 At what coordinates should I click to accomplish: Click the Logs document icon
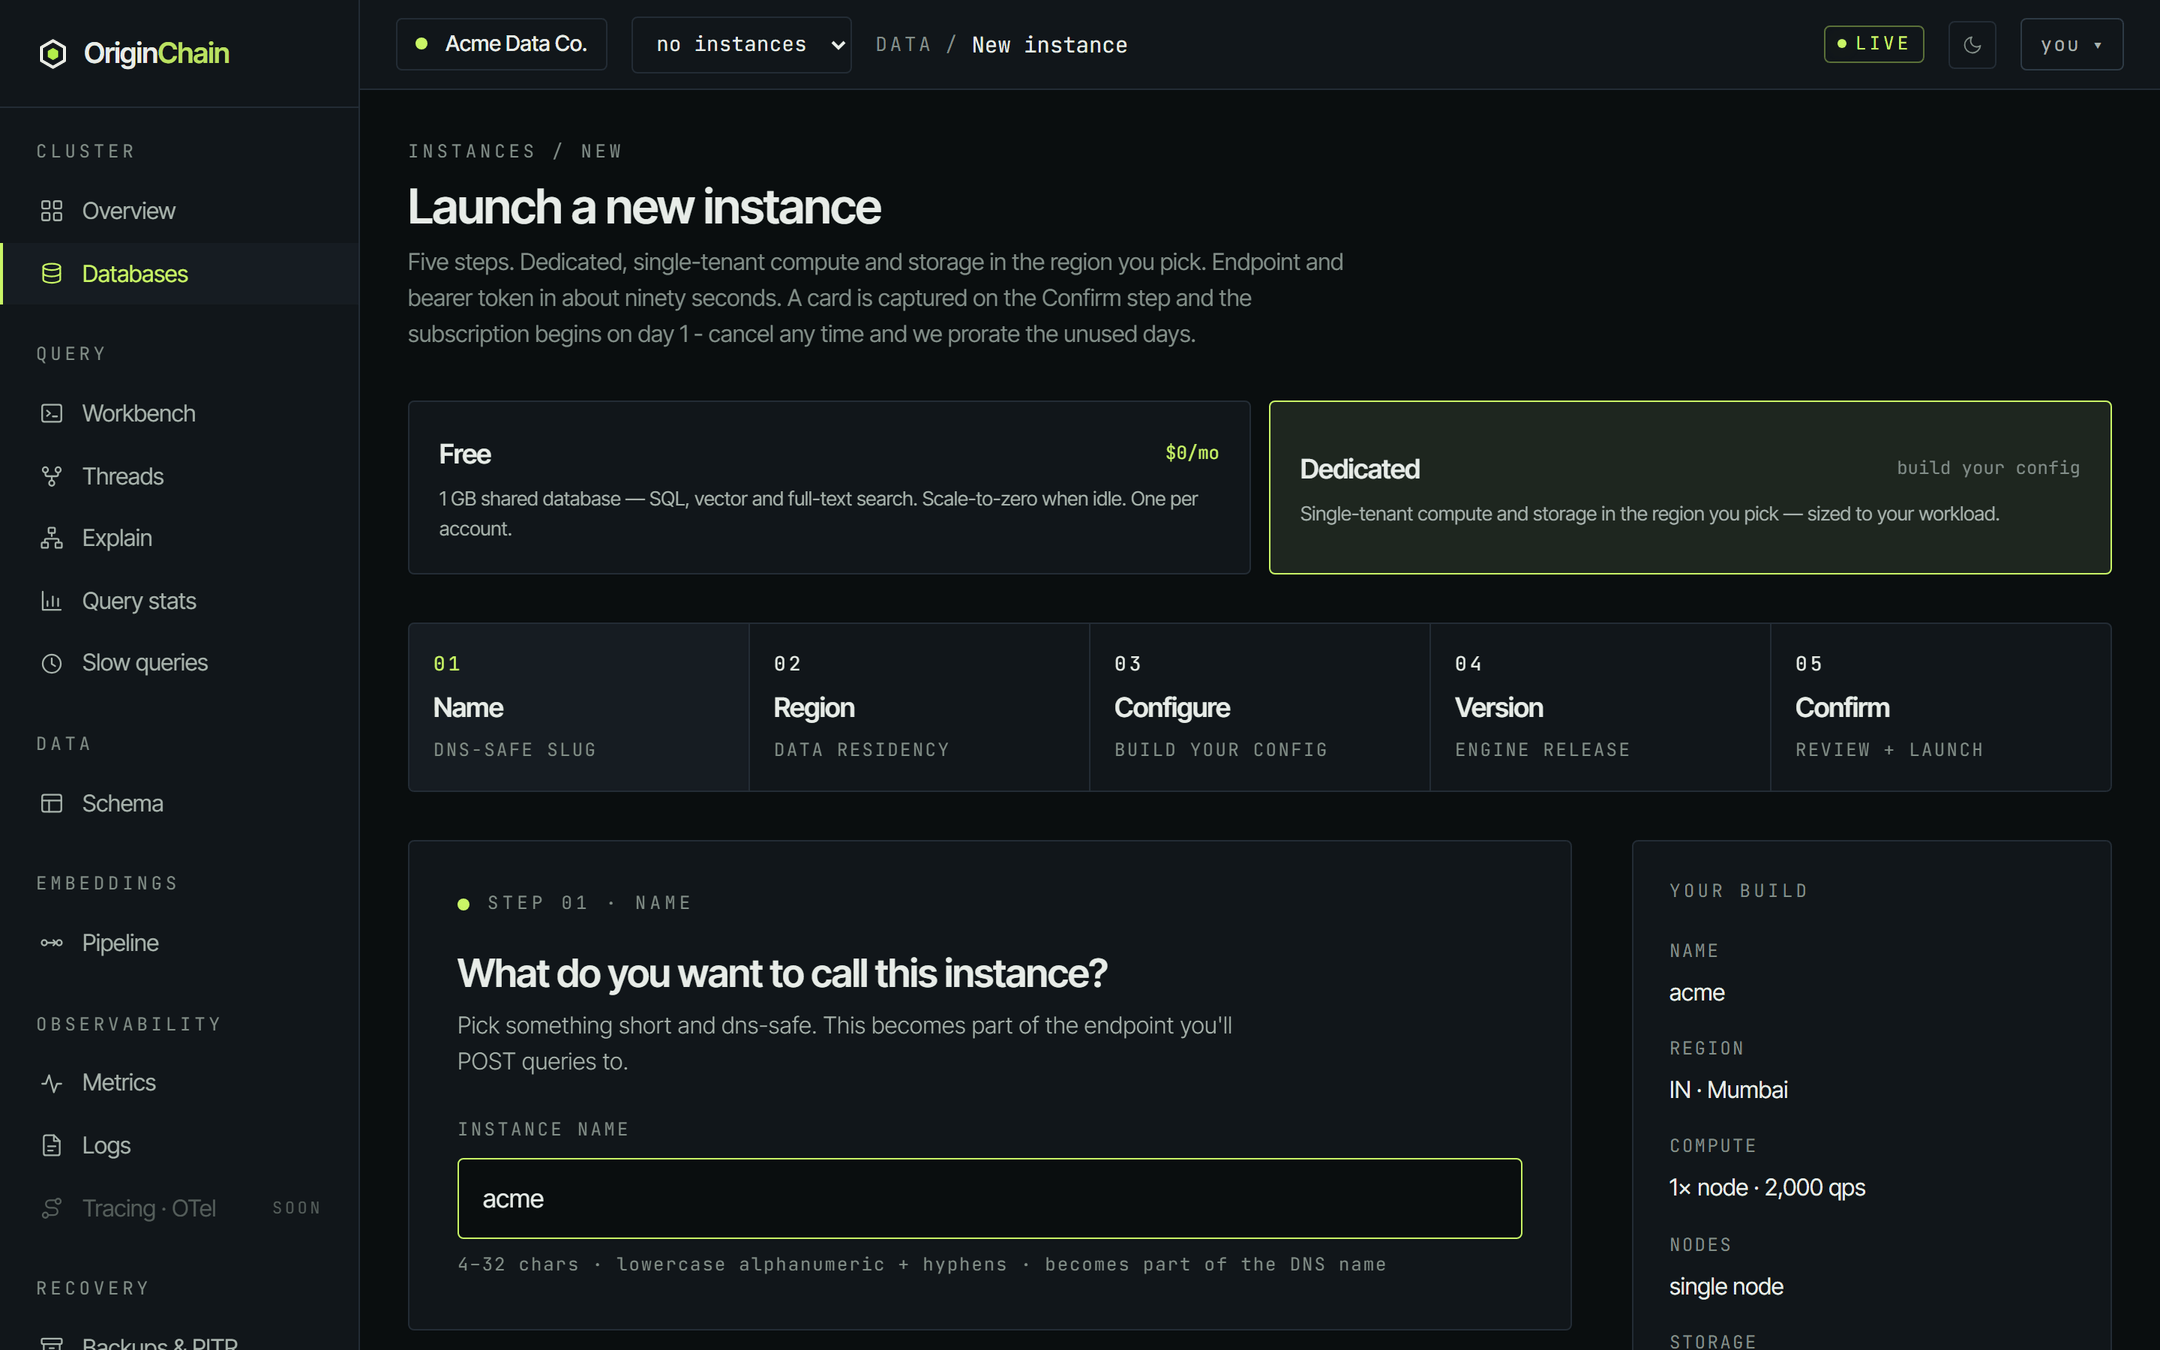coord(52,1145)
